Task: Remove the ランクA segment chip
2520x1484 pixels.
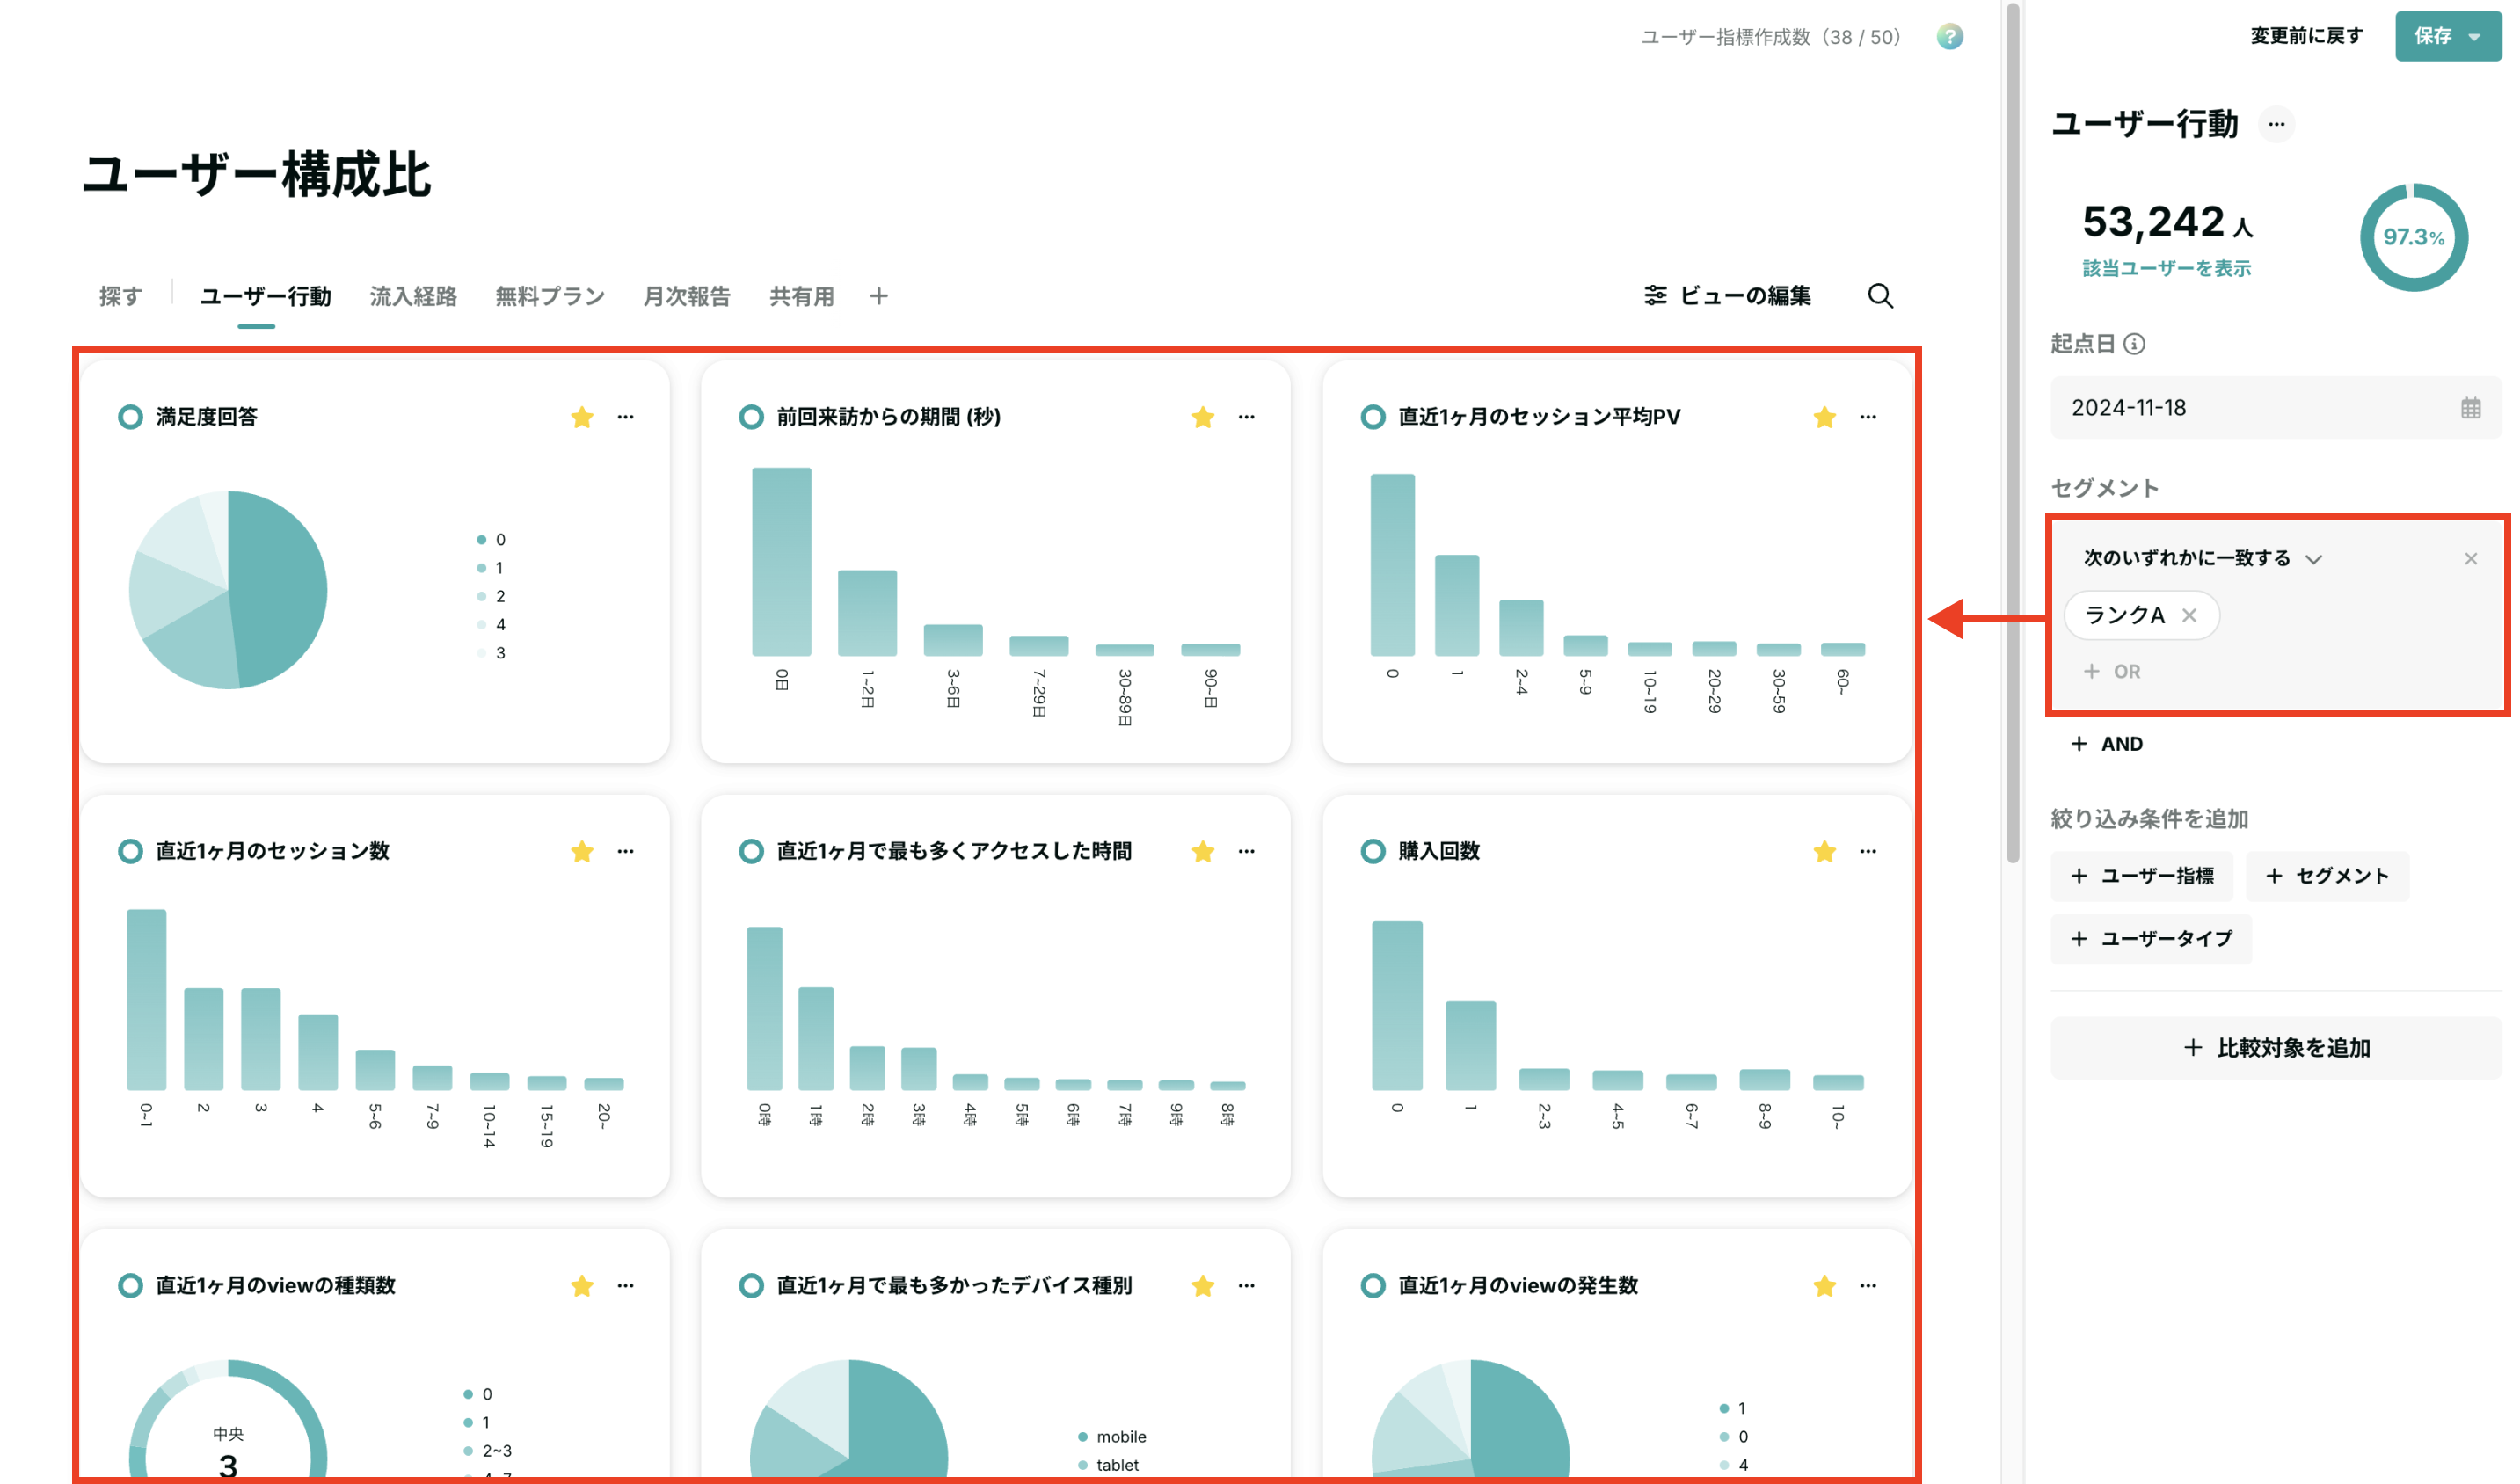Action: tap(2189, 615)
